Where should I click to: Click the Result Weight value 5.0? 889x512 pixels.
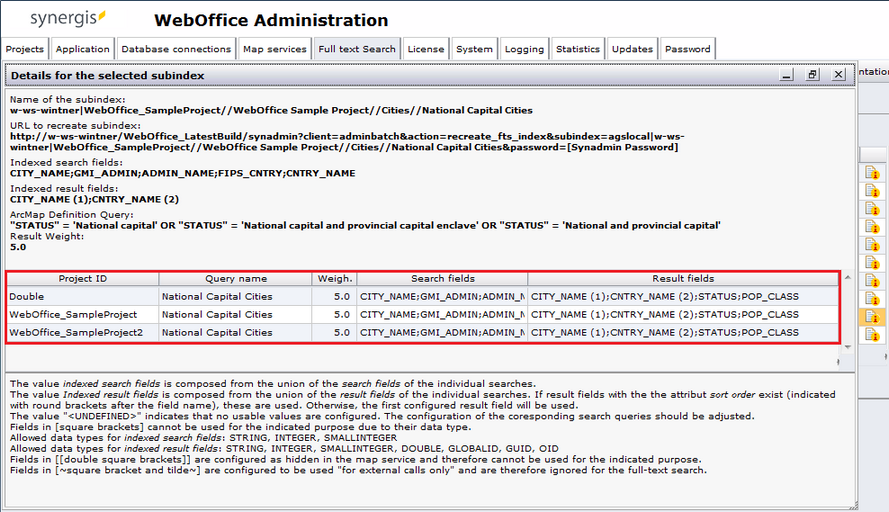coord(18,247)
